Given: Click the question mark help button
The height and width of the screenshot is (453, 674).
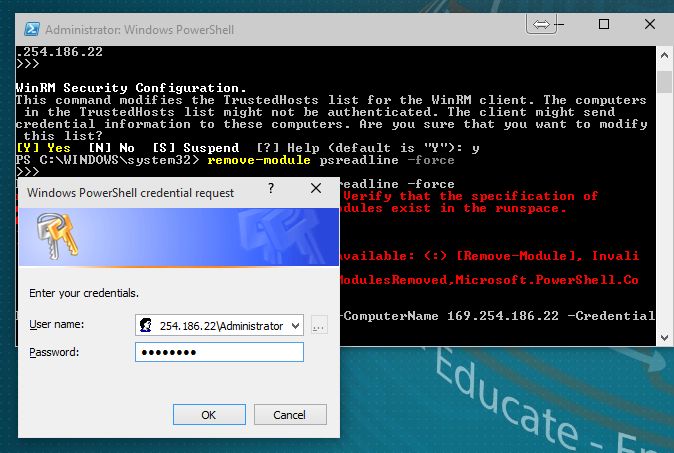Looking at the screenshot, I should pyautogui.click(x=273, y=188).
